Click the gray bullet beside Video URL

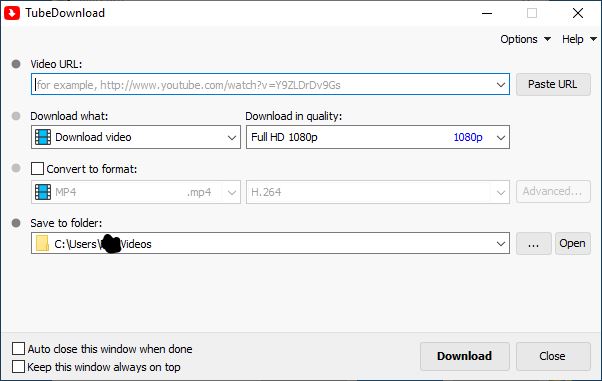16,64
